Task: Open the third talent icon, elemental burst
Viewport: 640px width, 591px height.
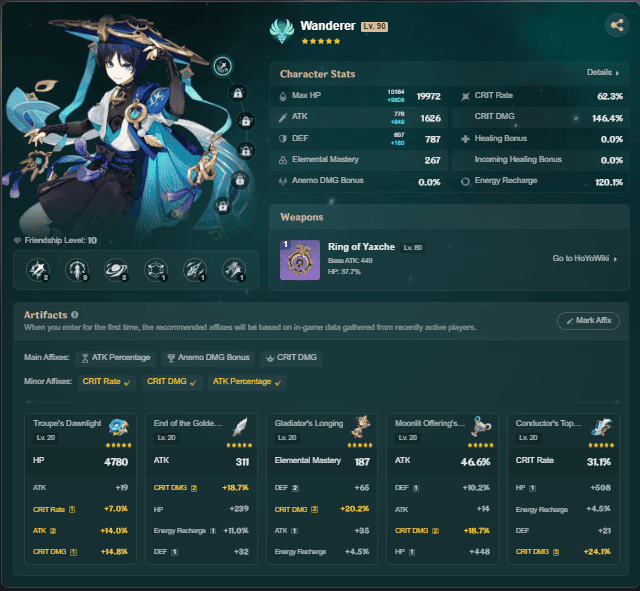Action: 117,270
